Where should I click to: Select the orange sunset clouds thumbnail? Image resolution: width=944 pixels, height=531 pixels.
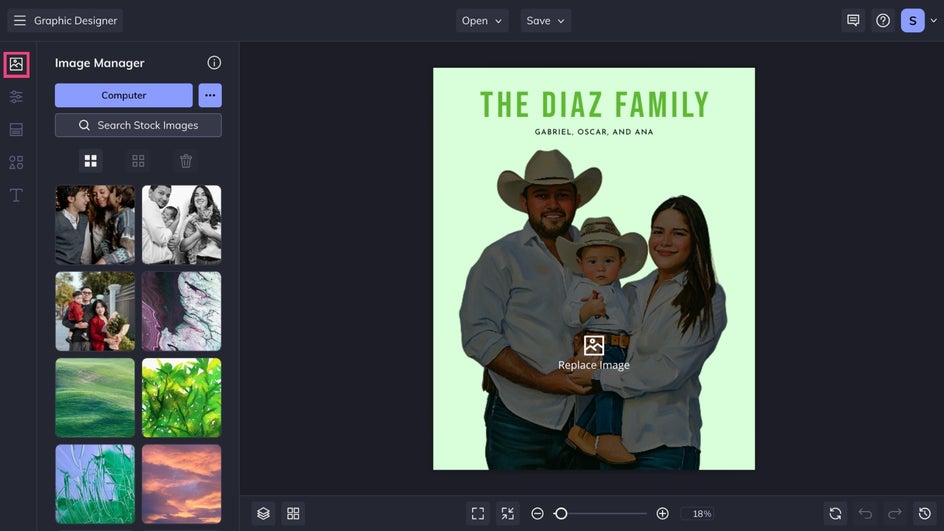pyautogui.click(x=181, y=484)
